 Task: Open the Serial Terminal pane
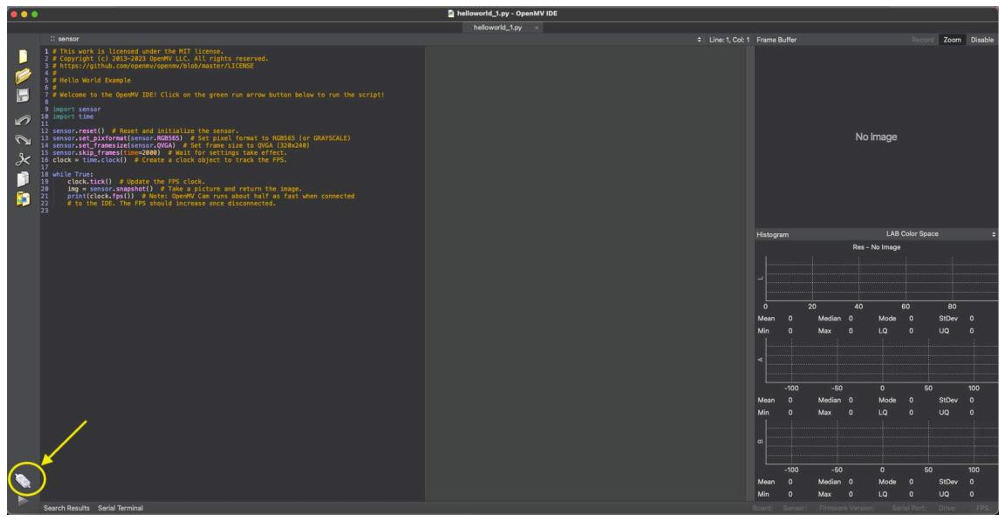[x=120, y=508]
